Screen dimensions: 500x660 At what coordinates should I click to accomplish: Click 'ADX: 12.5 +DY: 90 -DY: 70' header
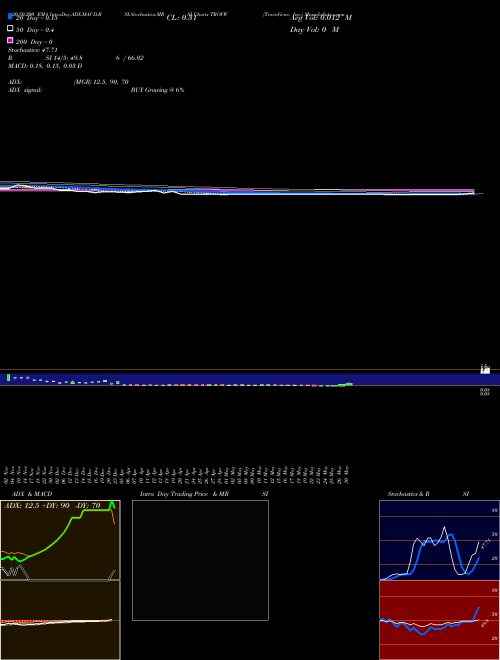(52, 506)
